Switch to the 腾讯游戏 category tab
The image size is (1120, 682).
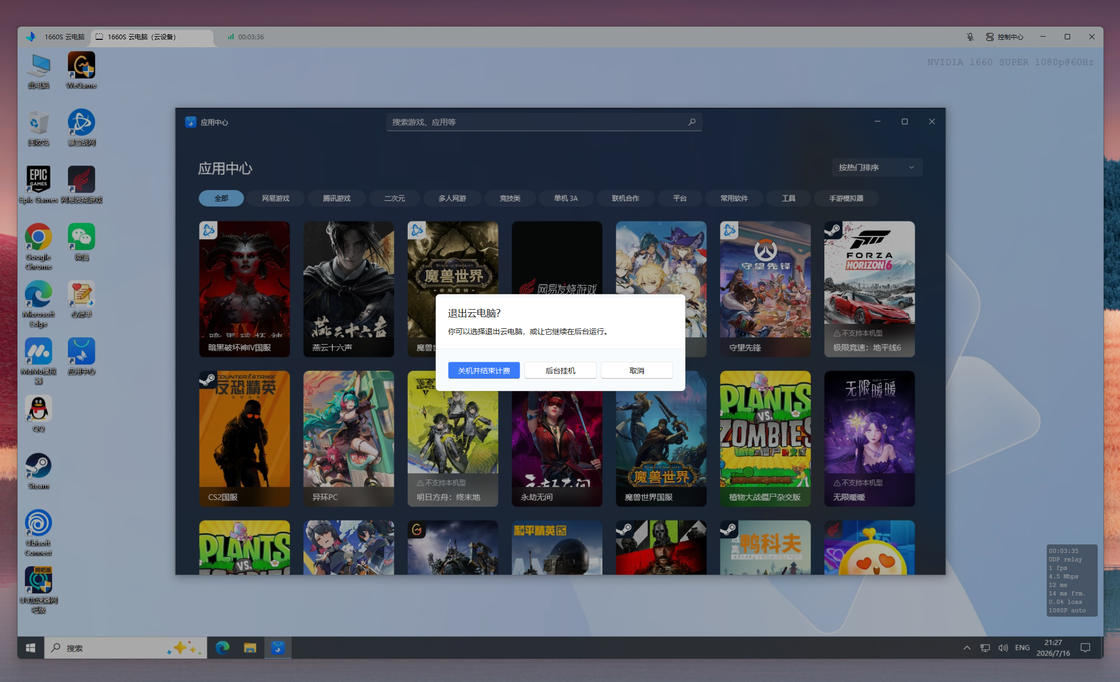click(x=336, y=198)
